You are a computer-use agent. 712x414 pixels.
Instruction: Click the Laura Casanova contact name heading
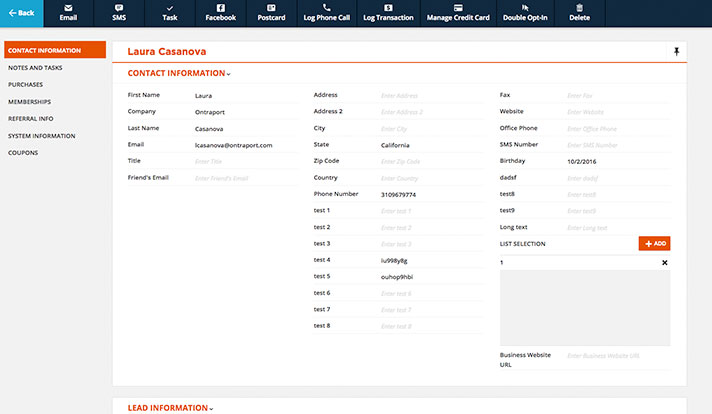point(167,52)
